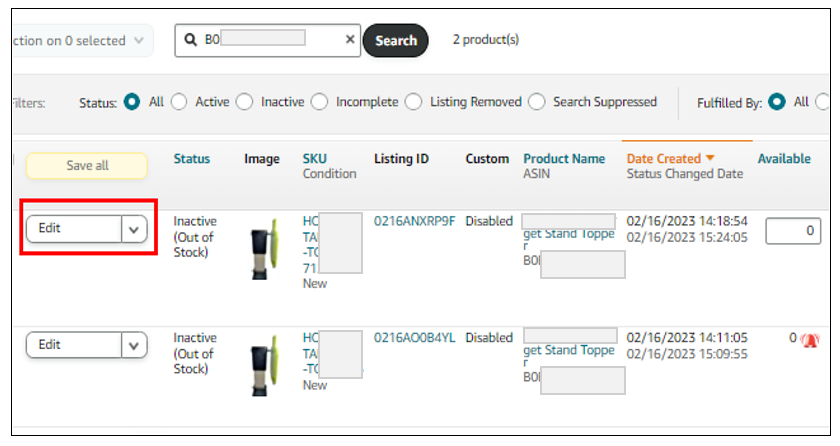
Task: Sort by SKU column header
Action: pos(315,158)
